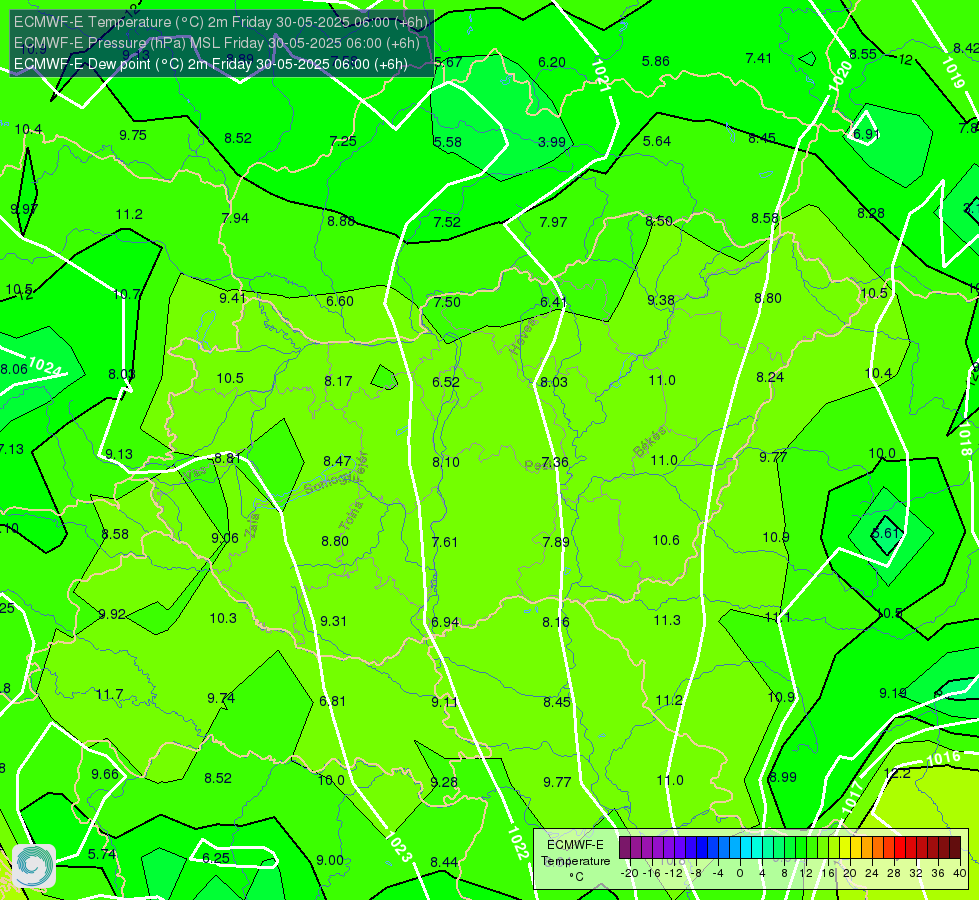Select the ECMWF-E Pressure MSL layer label
The image size is (979, 900).
click(x=217, y=43)
